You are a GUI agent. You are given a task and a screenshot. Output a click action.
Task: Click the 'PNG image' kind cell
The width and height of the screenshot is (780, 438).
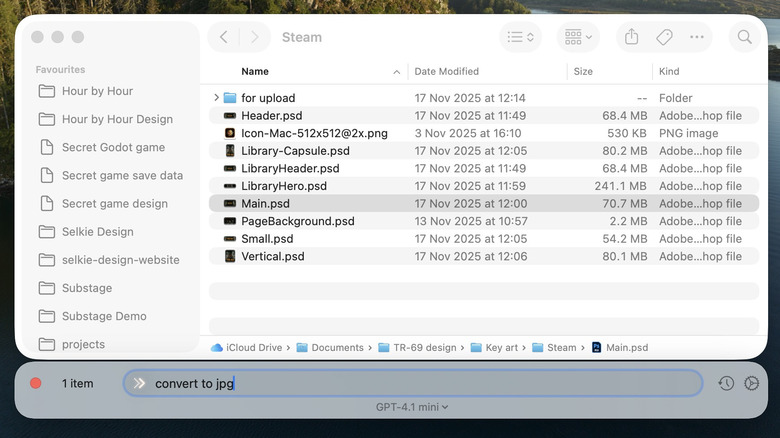(x=688, y=133)
